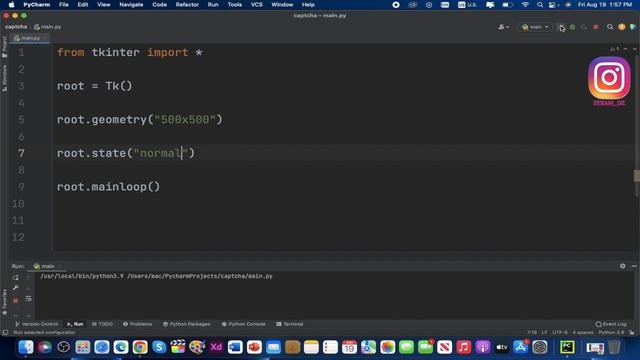Screen dimensions: 640x360
Task: Toggle the Structure tool window stripe
Action: [x=4, y=78]
